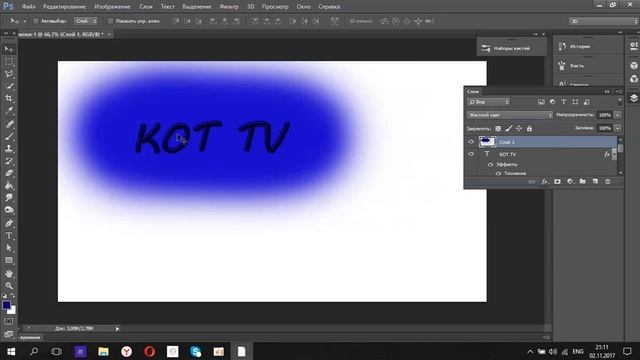Screen dimensions: 640x360
Task: Toggle lock transparent pixels
Action: [498, 129]
